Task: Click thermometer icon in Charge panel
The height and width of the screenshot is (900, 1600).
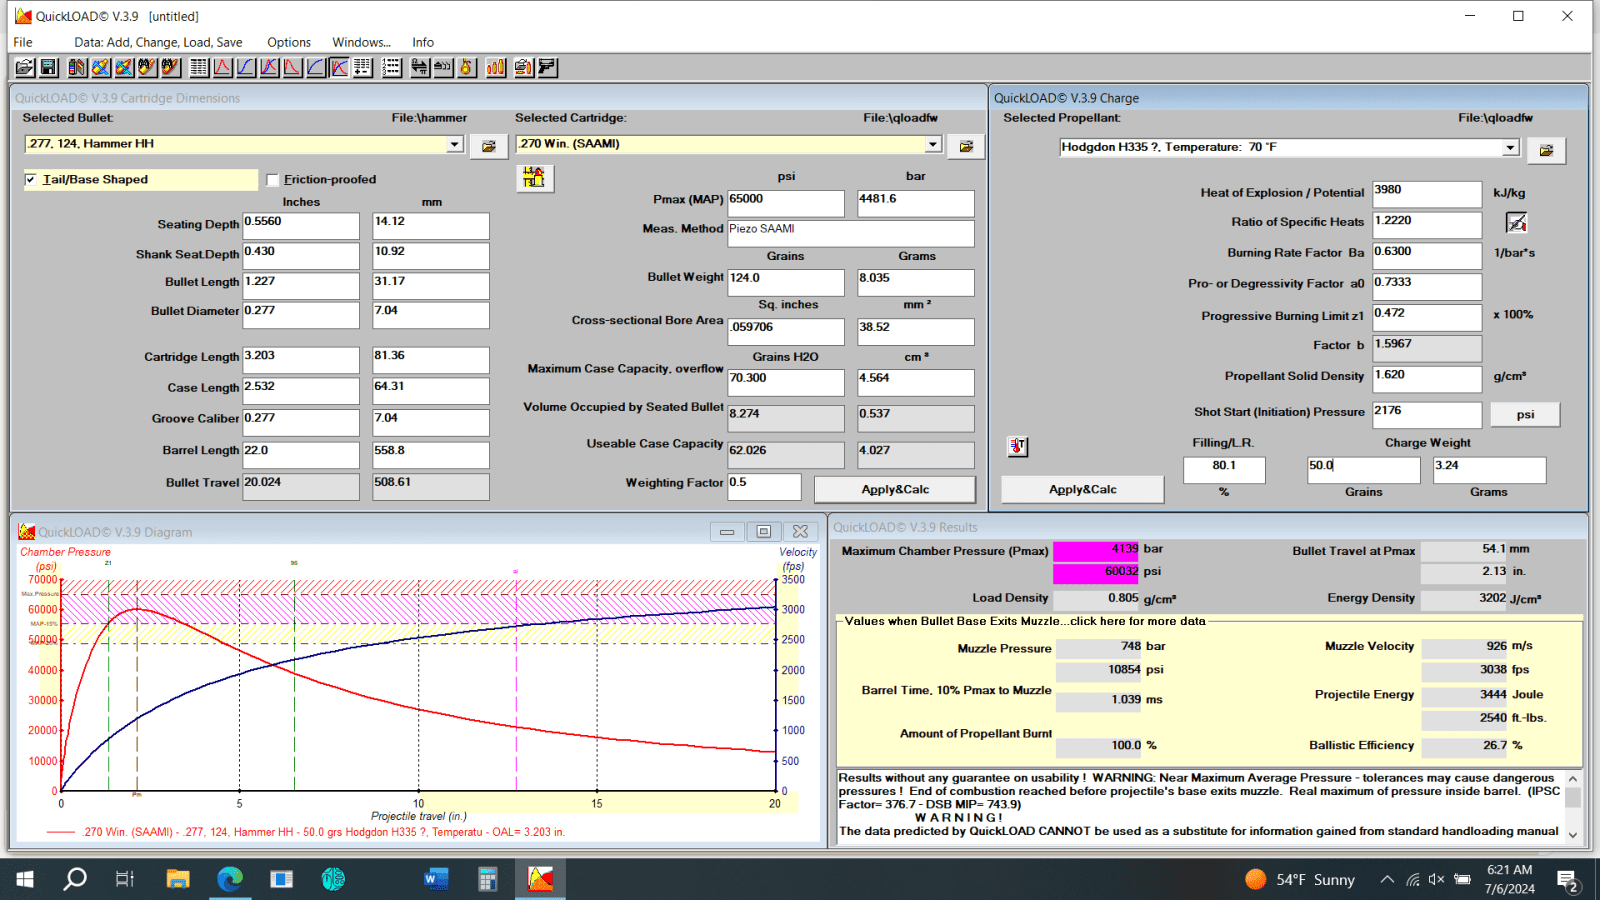Action: (1017, 446)
